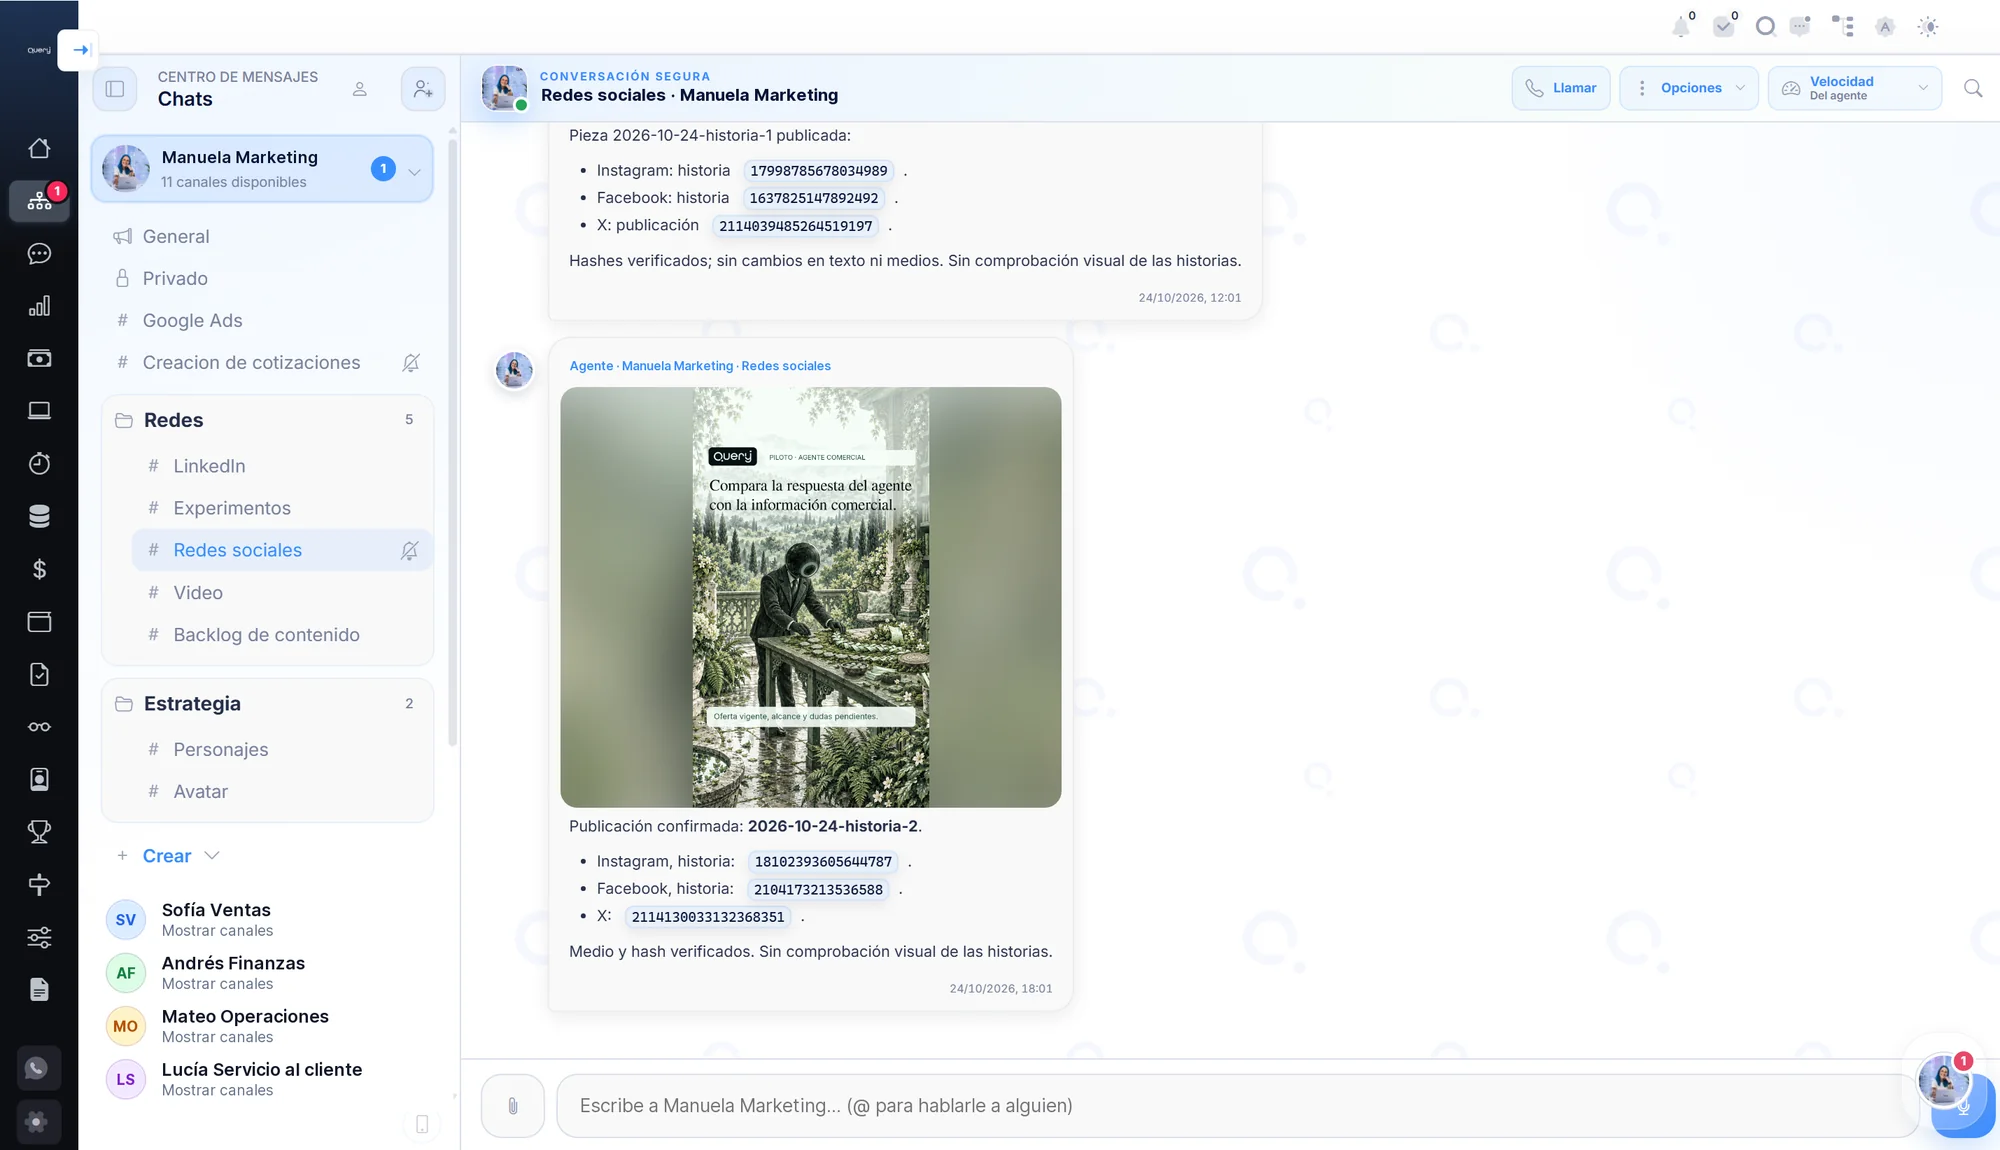Collapse Manuela Marketing channels chevron
2000x1150 pixels.
pos(415,171)
